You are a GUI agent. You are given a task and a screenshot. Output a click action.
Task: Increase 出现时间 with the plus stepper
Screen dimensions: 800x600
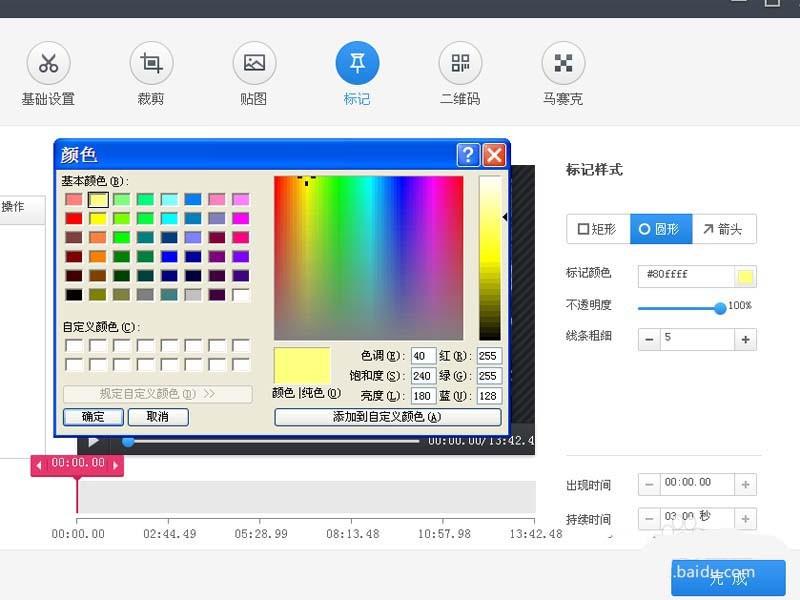tap(746, 484)
